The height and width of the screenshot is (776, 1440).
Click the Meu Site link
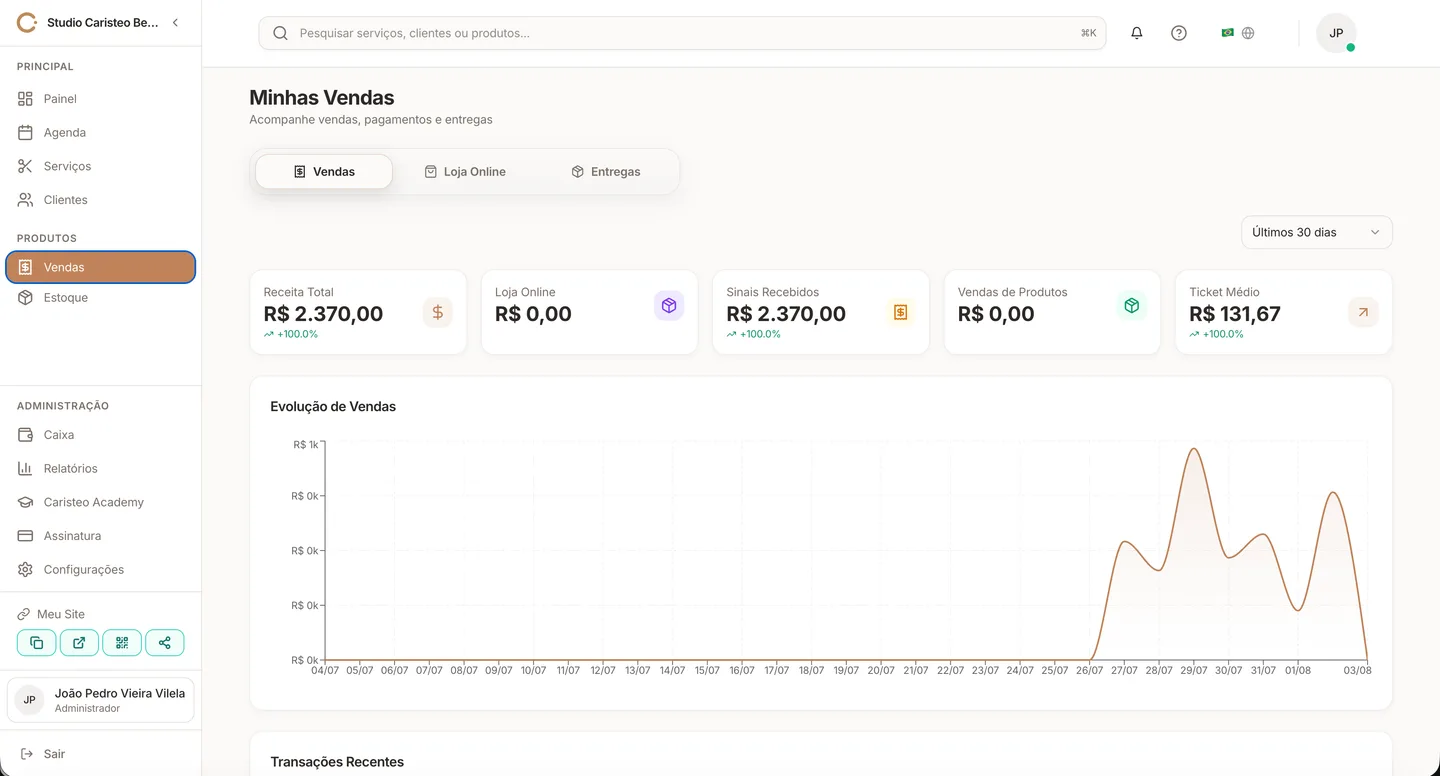coord(51,614)
